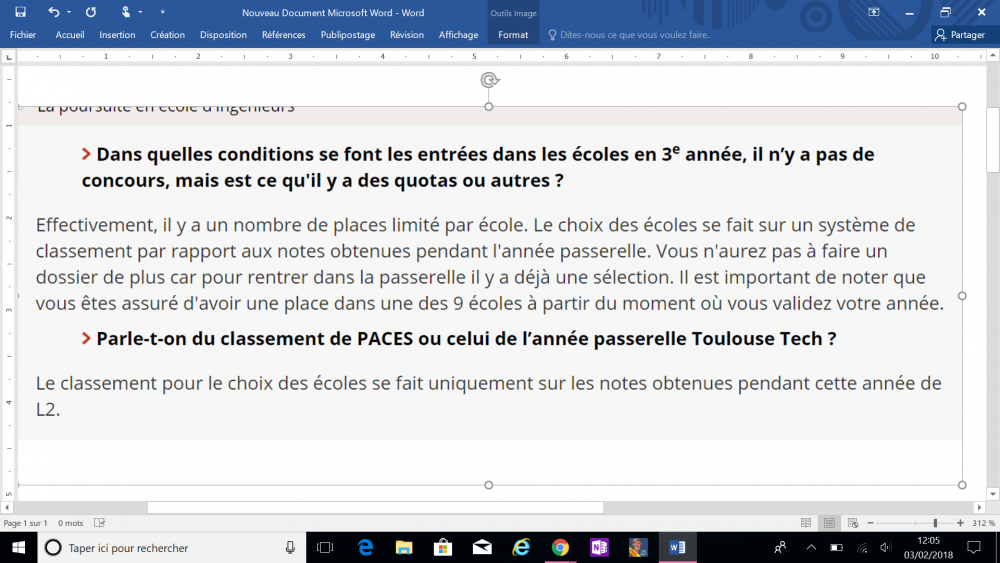Open Google Chrome from the taskbar

pos(560,548)
